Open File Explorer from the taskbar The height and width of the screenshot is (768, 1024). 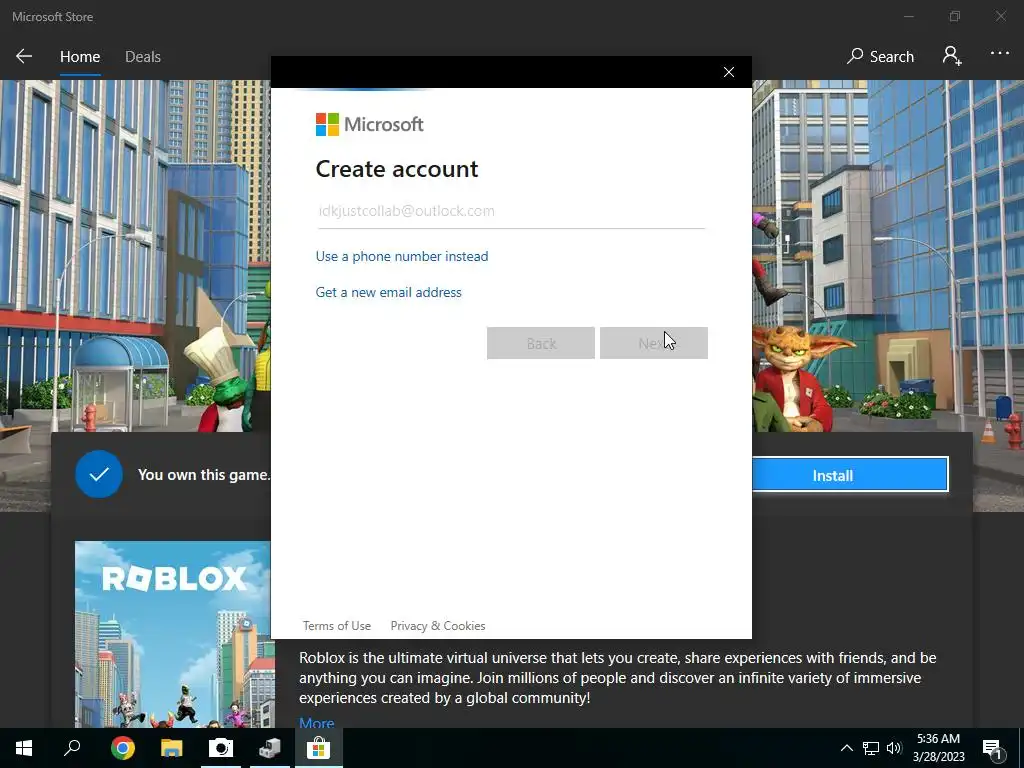coord(172,748)
